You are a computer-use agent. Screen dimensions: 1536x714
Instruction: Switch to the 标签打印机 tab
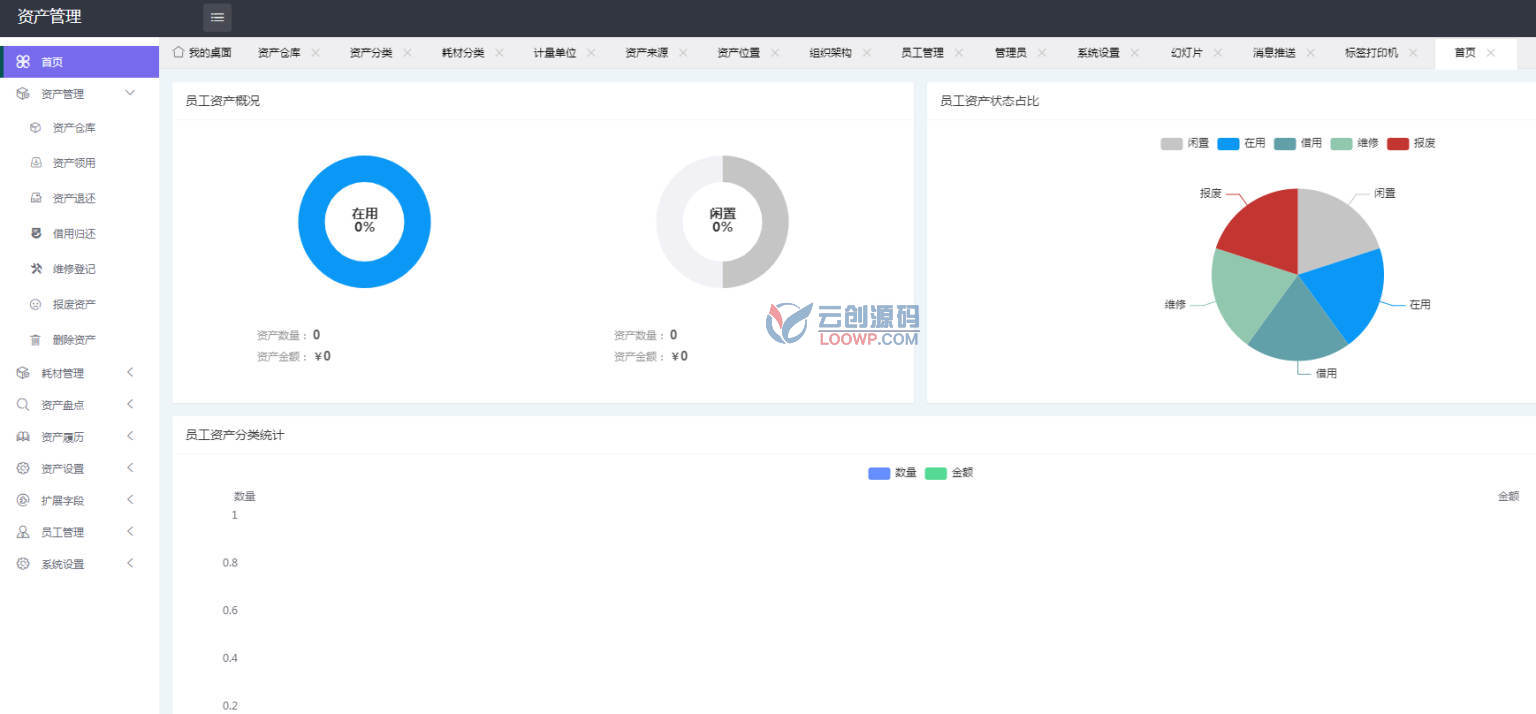(x=1372, y=53)
